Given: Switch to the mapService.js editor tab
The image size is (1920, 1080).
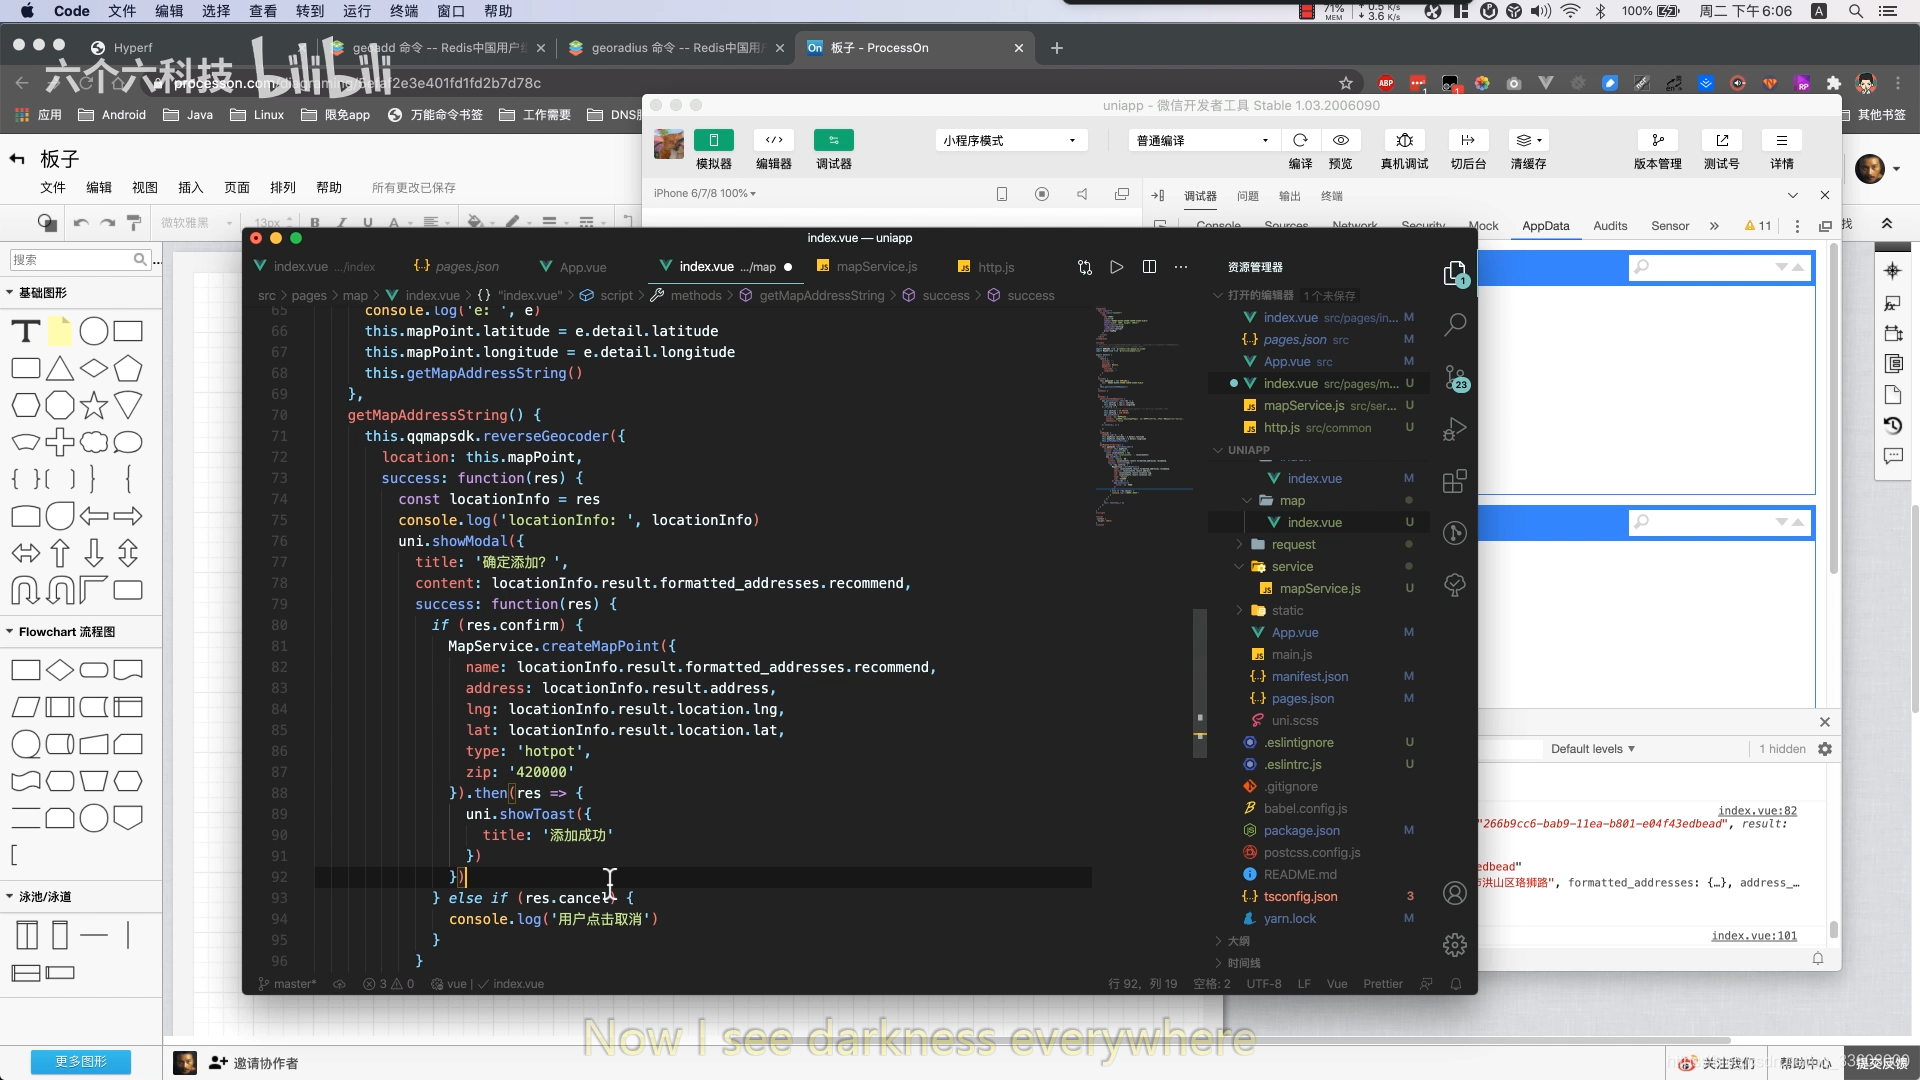Looking at the screenshot, I should 876,267.
